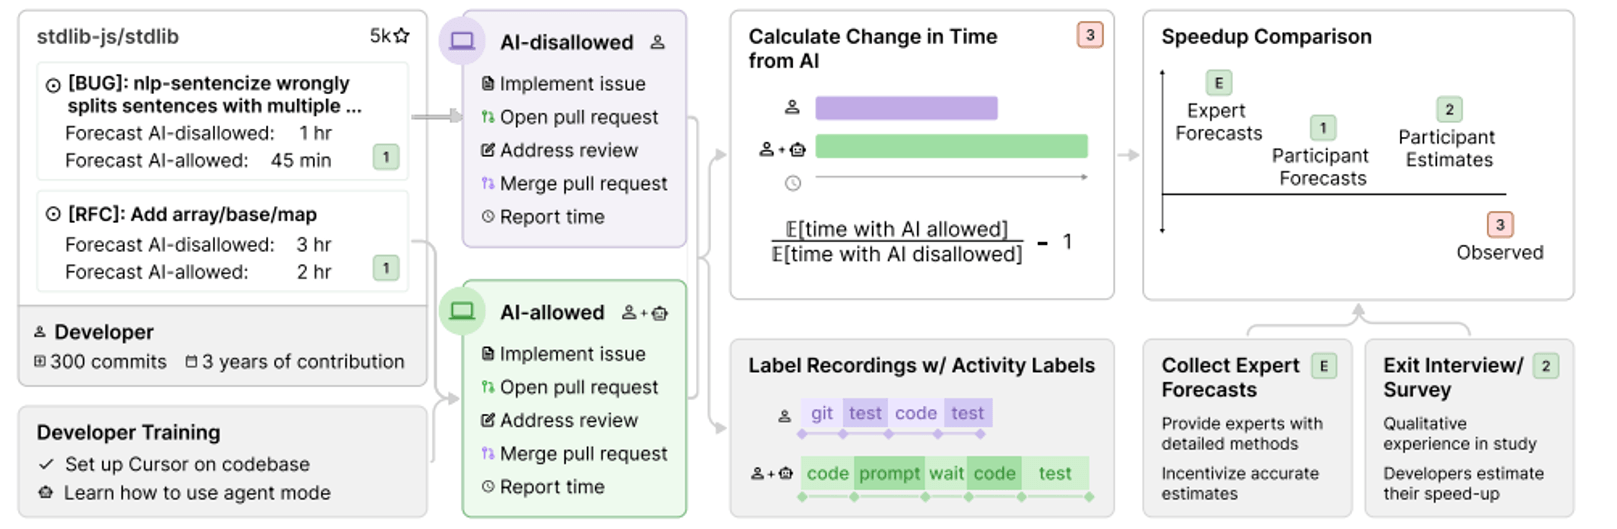The height and width of the screenshot is (529, 1617).
Task: Click the robot icon by Learn agent mode
Action: (x=46, y=493)
